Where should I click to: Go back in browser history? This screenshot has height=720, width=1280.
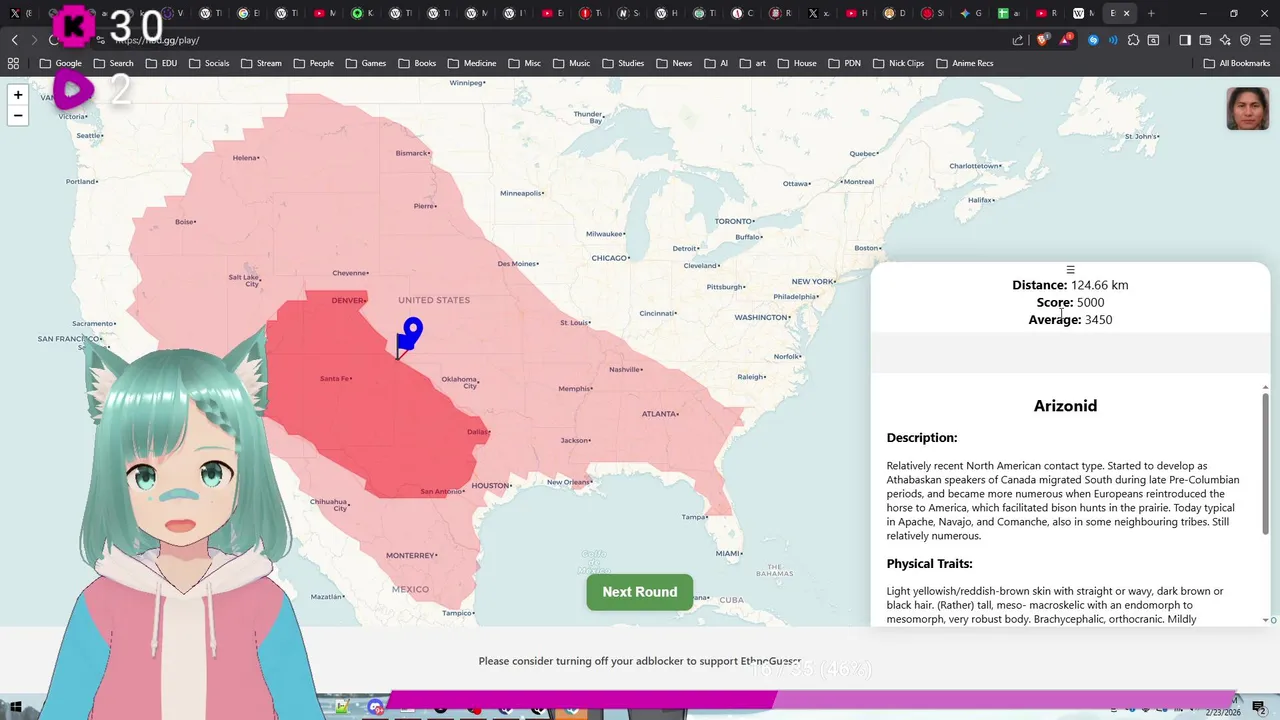click(15, 40)
